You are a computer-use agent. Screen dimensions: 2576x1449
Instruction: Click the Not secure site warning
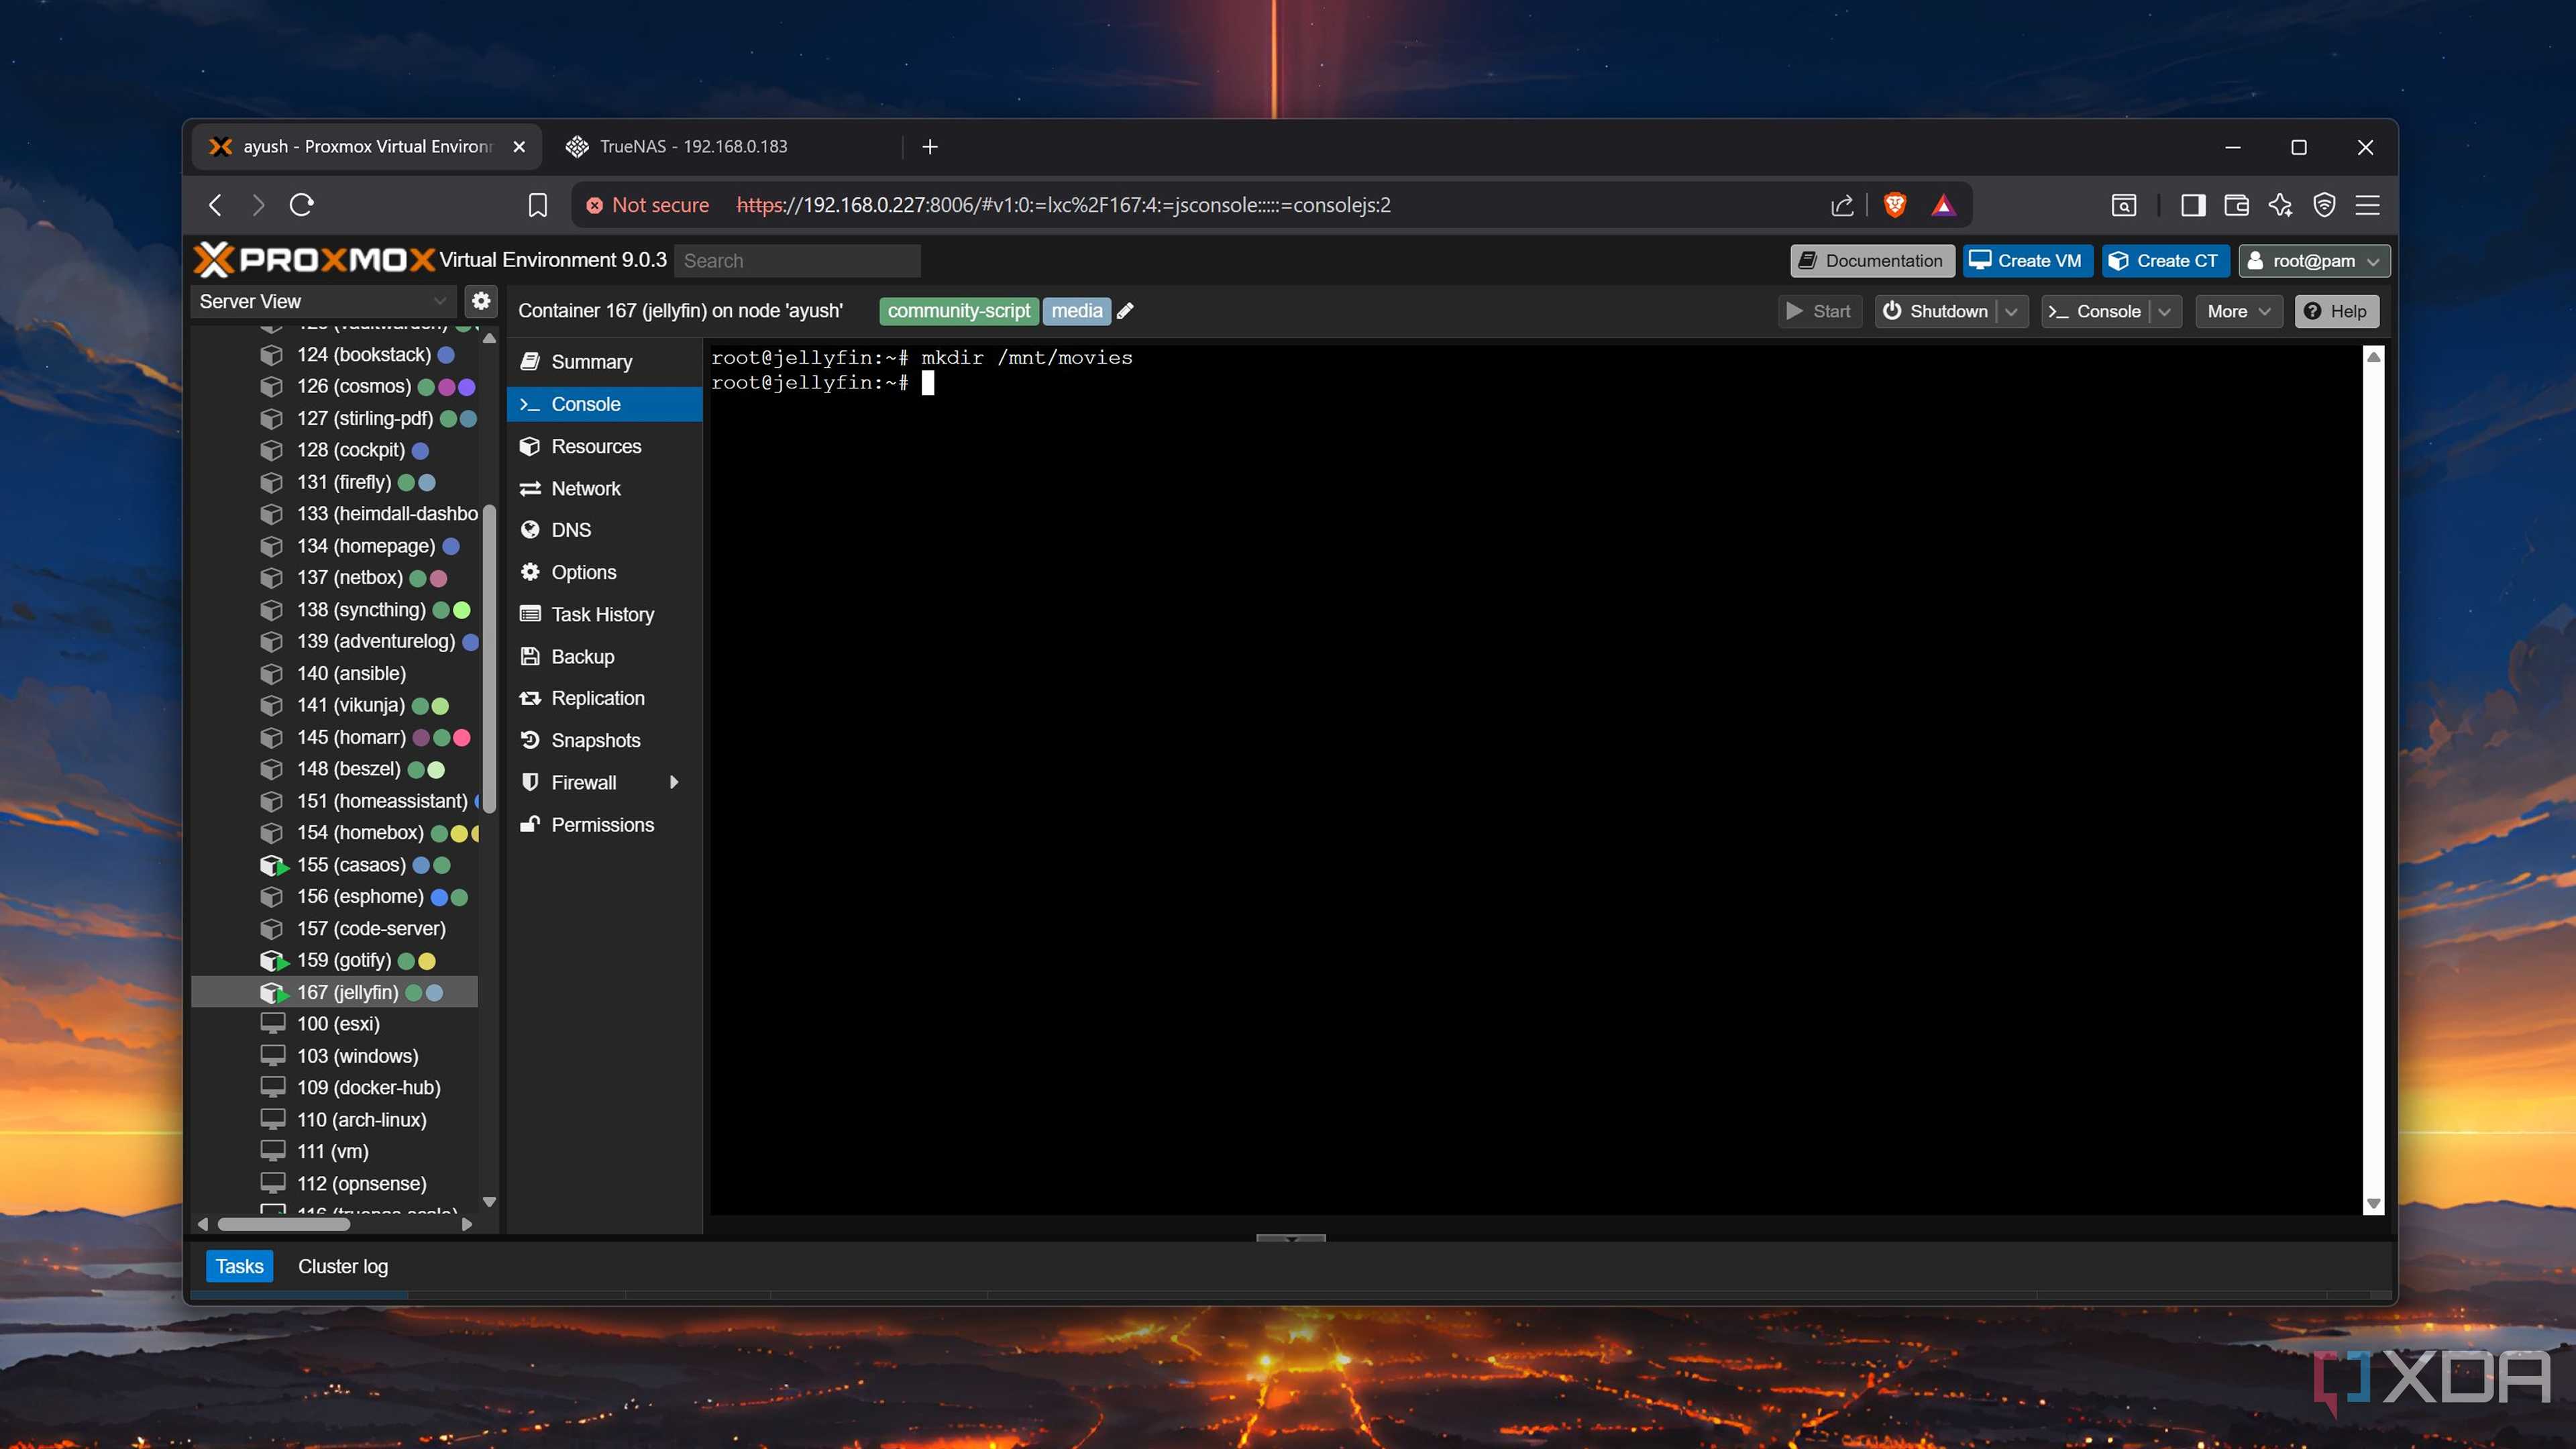pos(647,205)
